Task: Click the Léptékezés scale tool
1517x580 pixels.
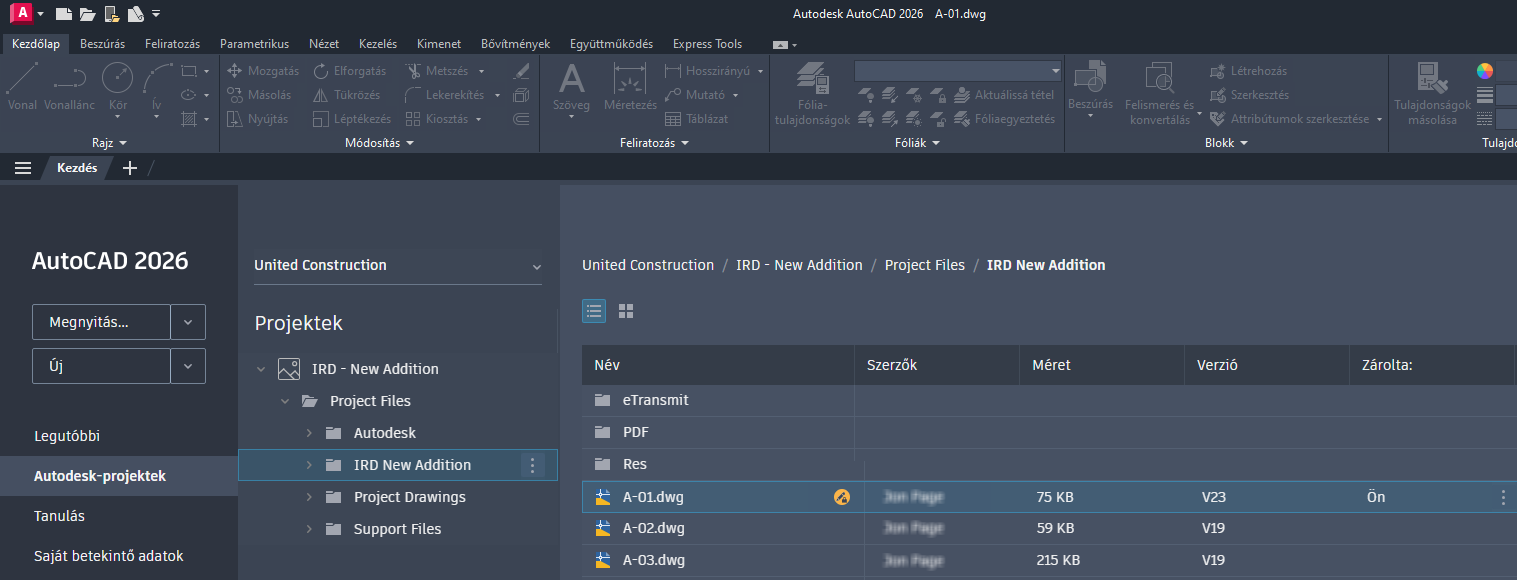Action: coord(351,119)
